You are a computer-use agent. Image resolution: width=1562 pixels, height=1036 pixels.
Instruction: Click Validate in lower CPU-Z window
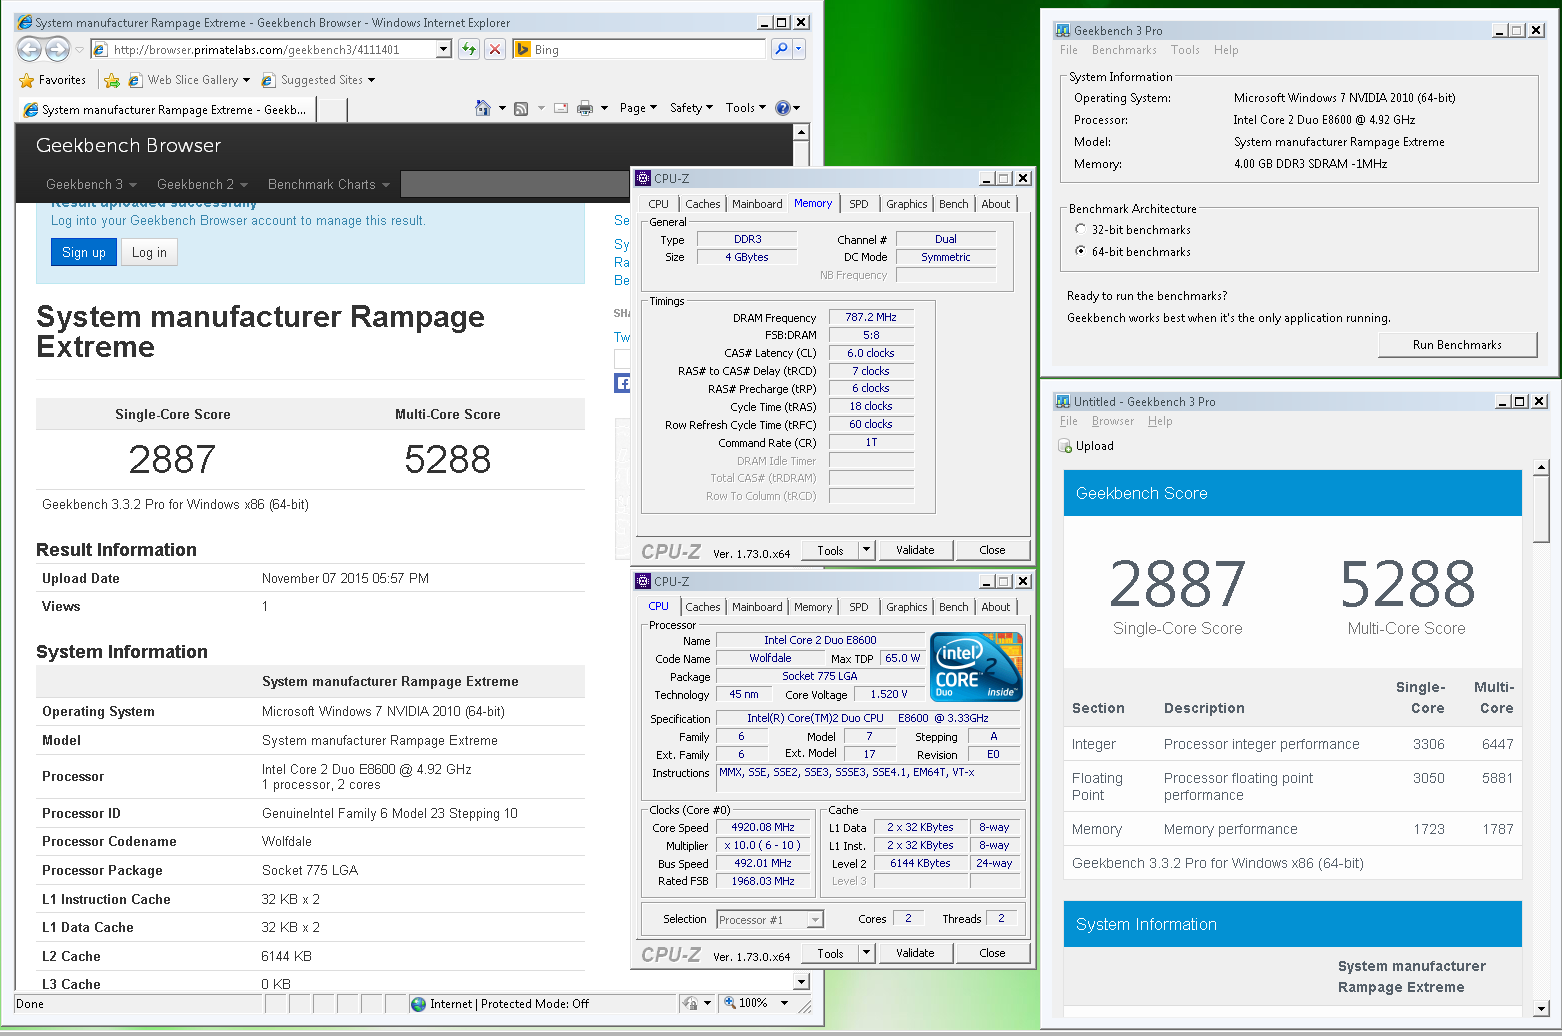(915, 953)
